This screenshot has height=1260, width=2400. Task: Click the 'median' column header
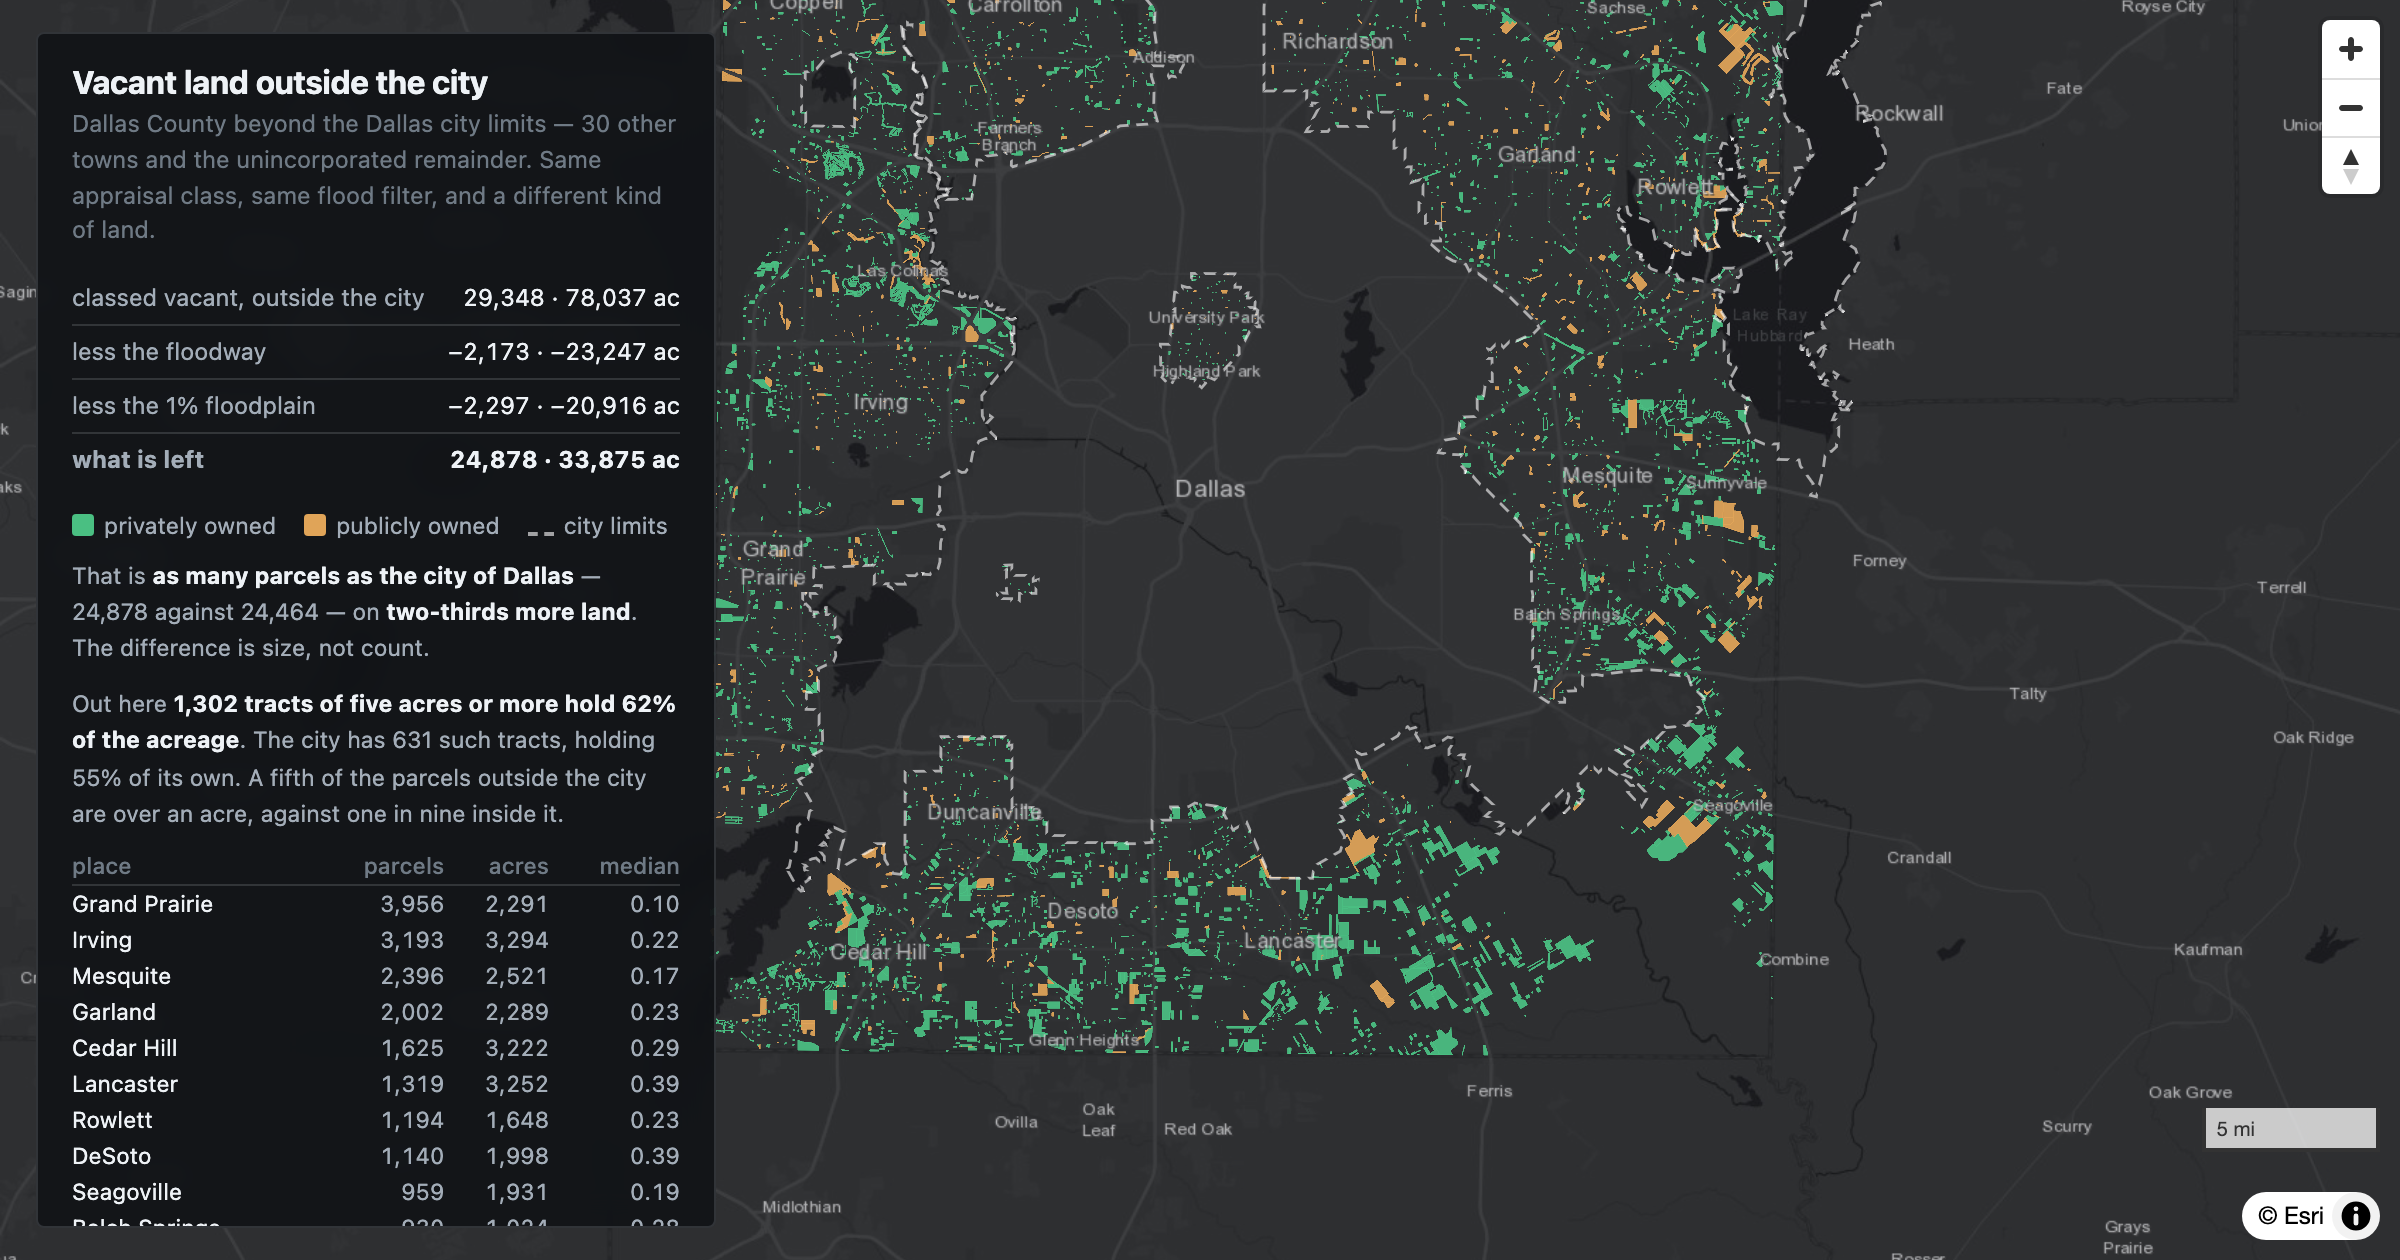[639, 866]
